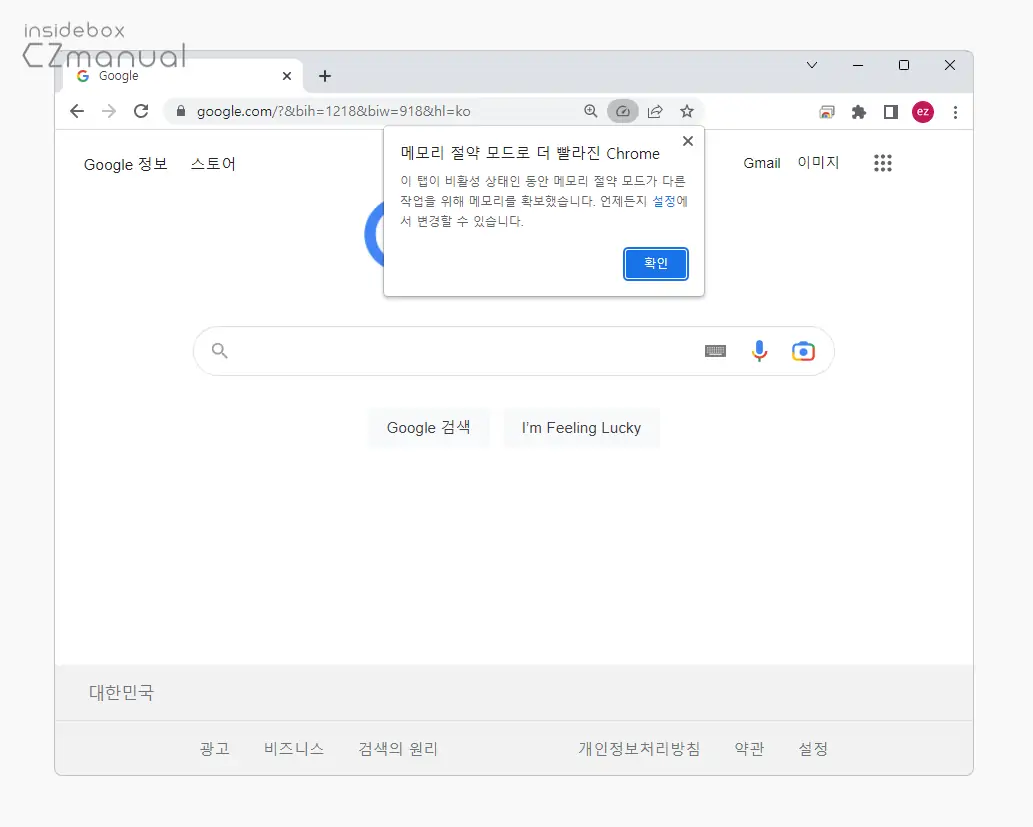
Task: Open 설정 footer menu
Action: [x=813, y=749]
